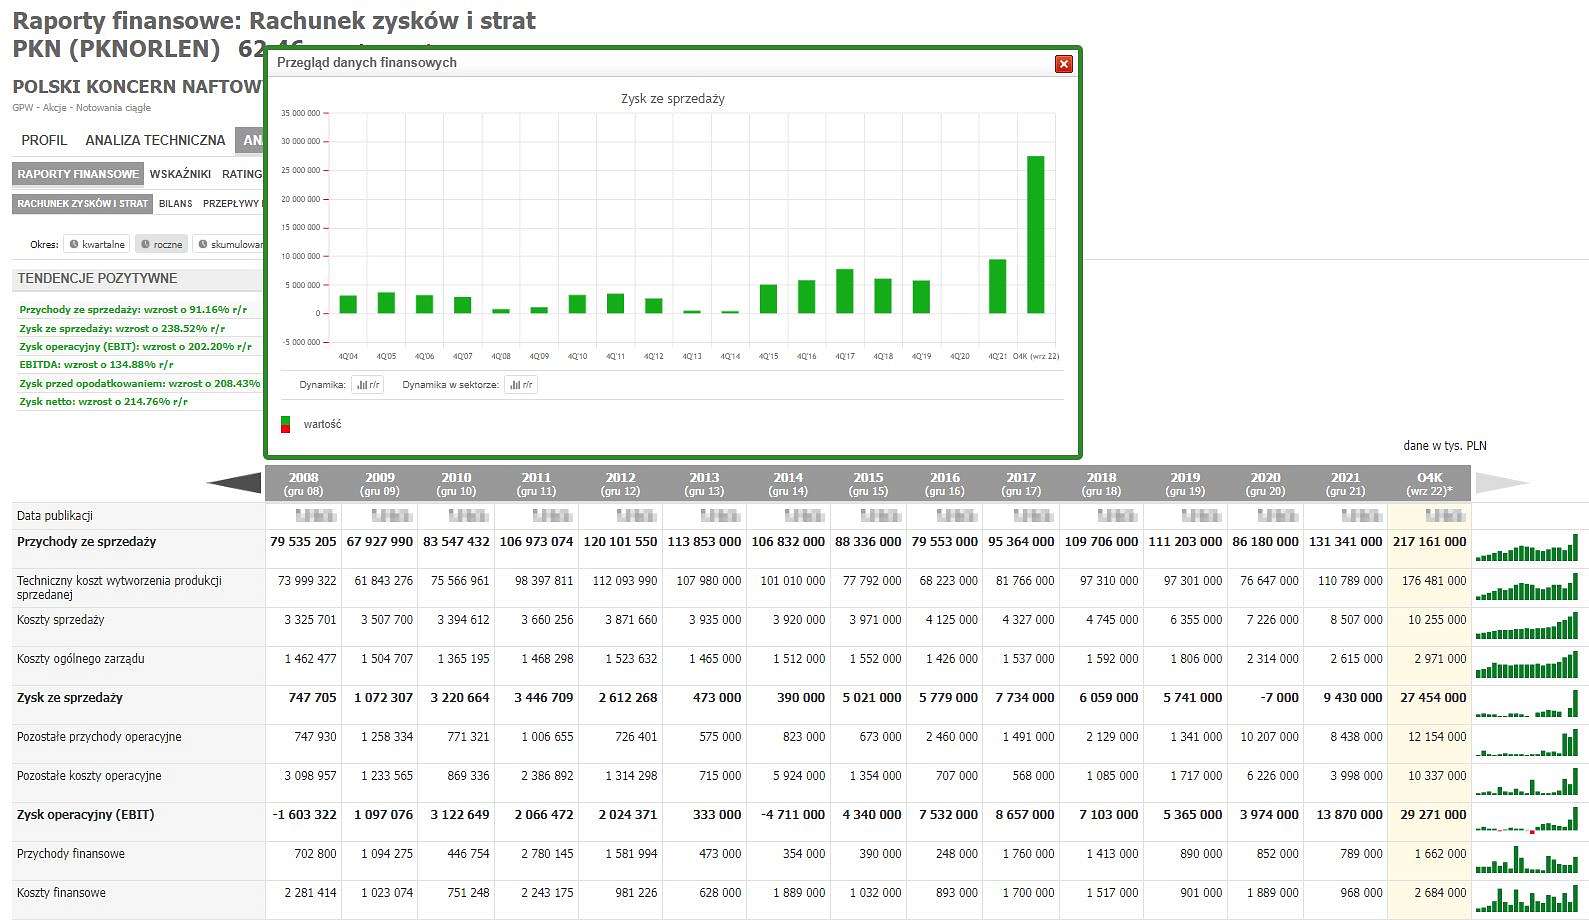Image resolution: width=1589 pixels, height=920 pixels.
Task: Click the Zysk ze sprzedaży row label
Action: tap(70, 698)
